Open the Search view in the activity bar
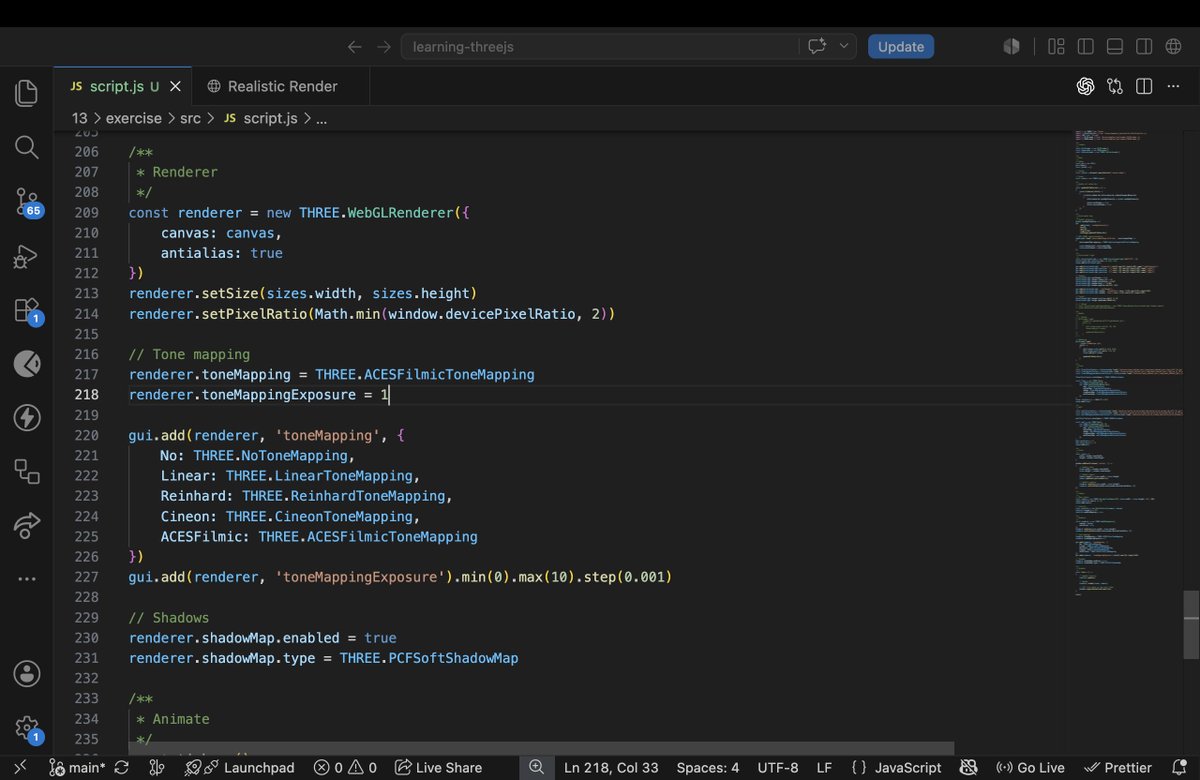Viewport: 1200px width, 780px height. tap(27, 147)
